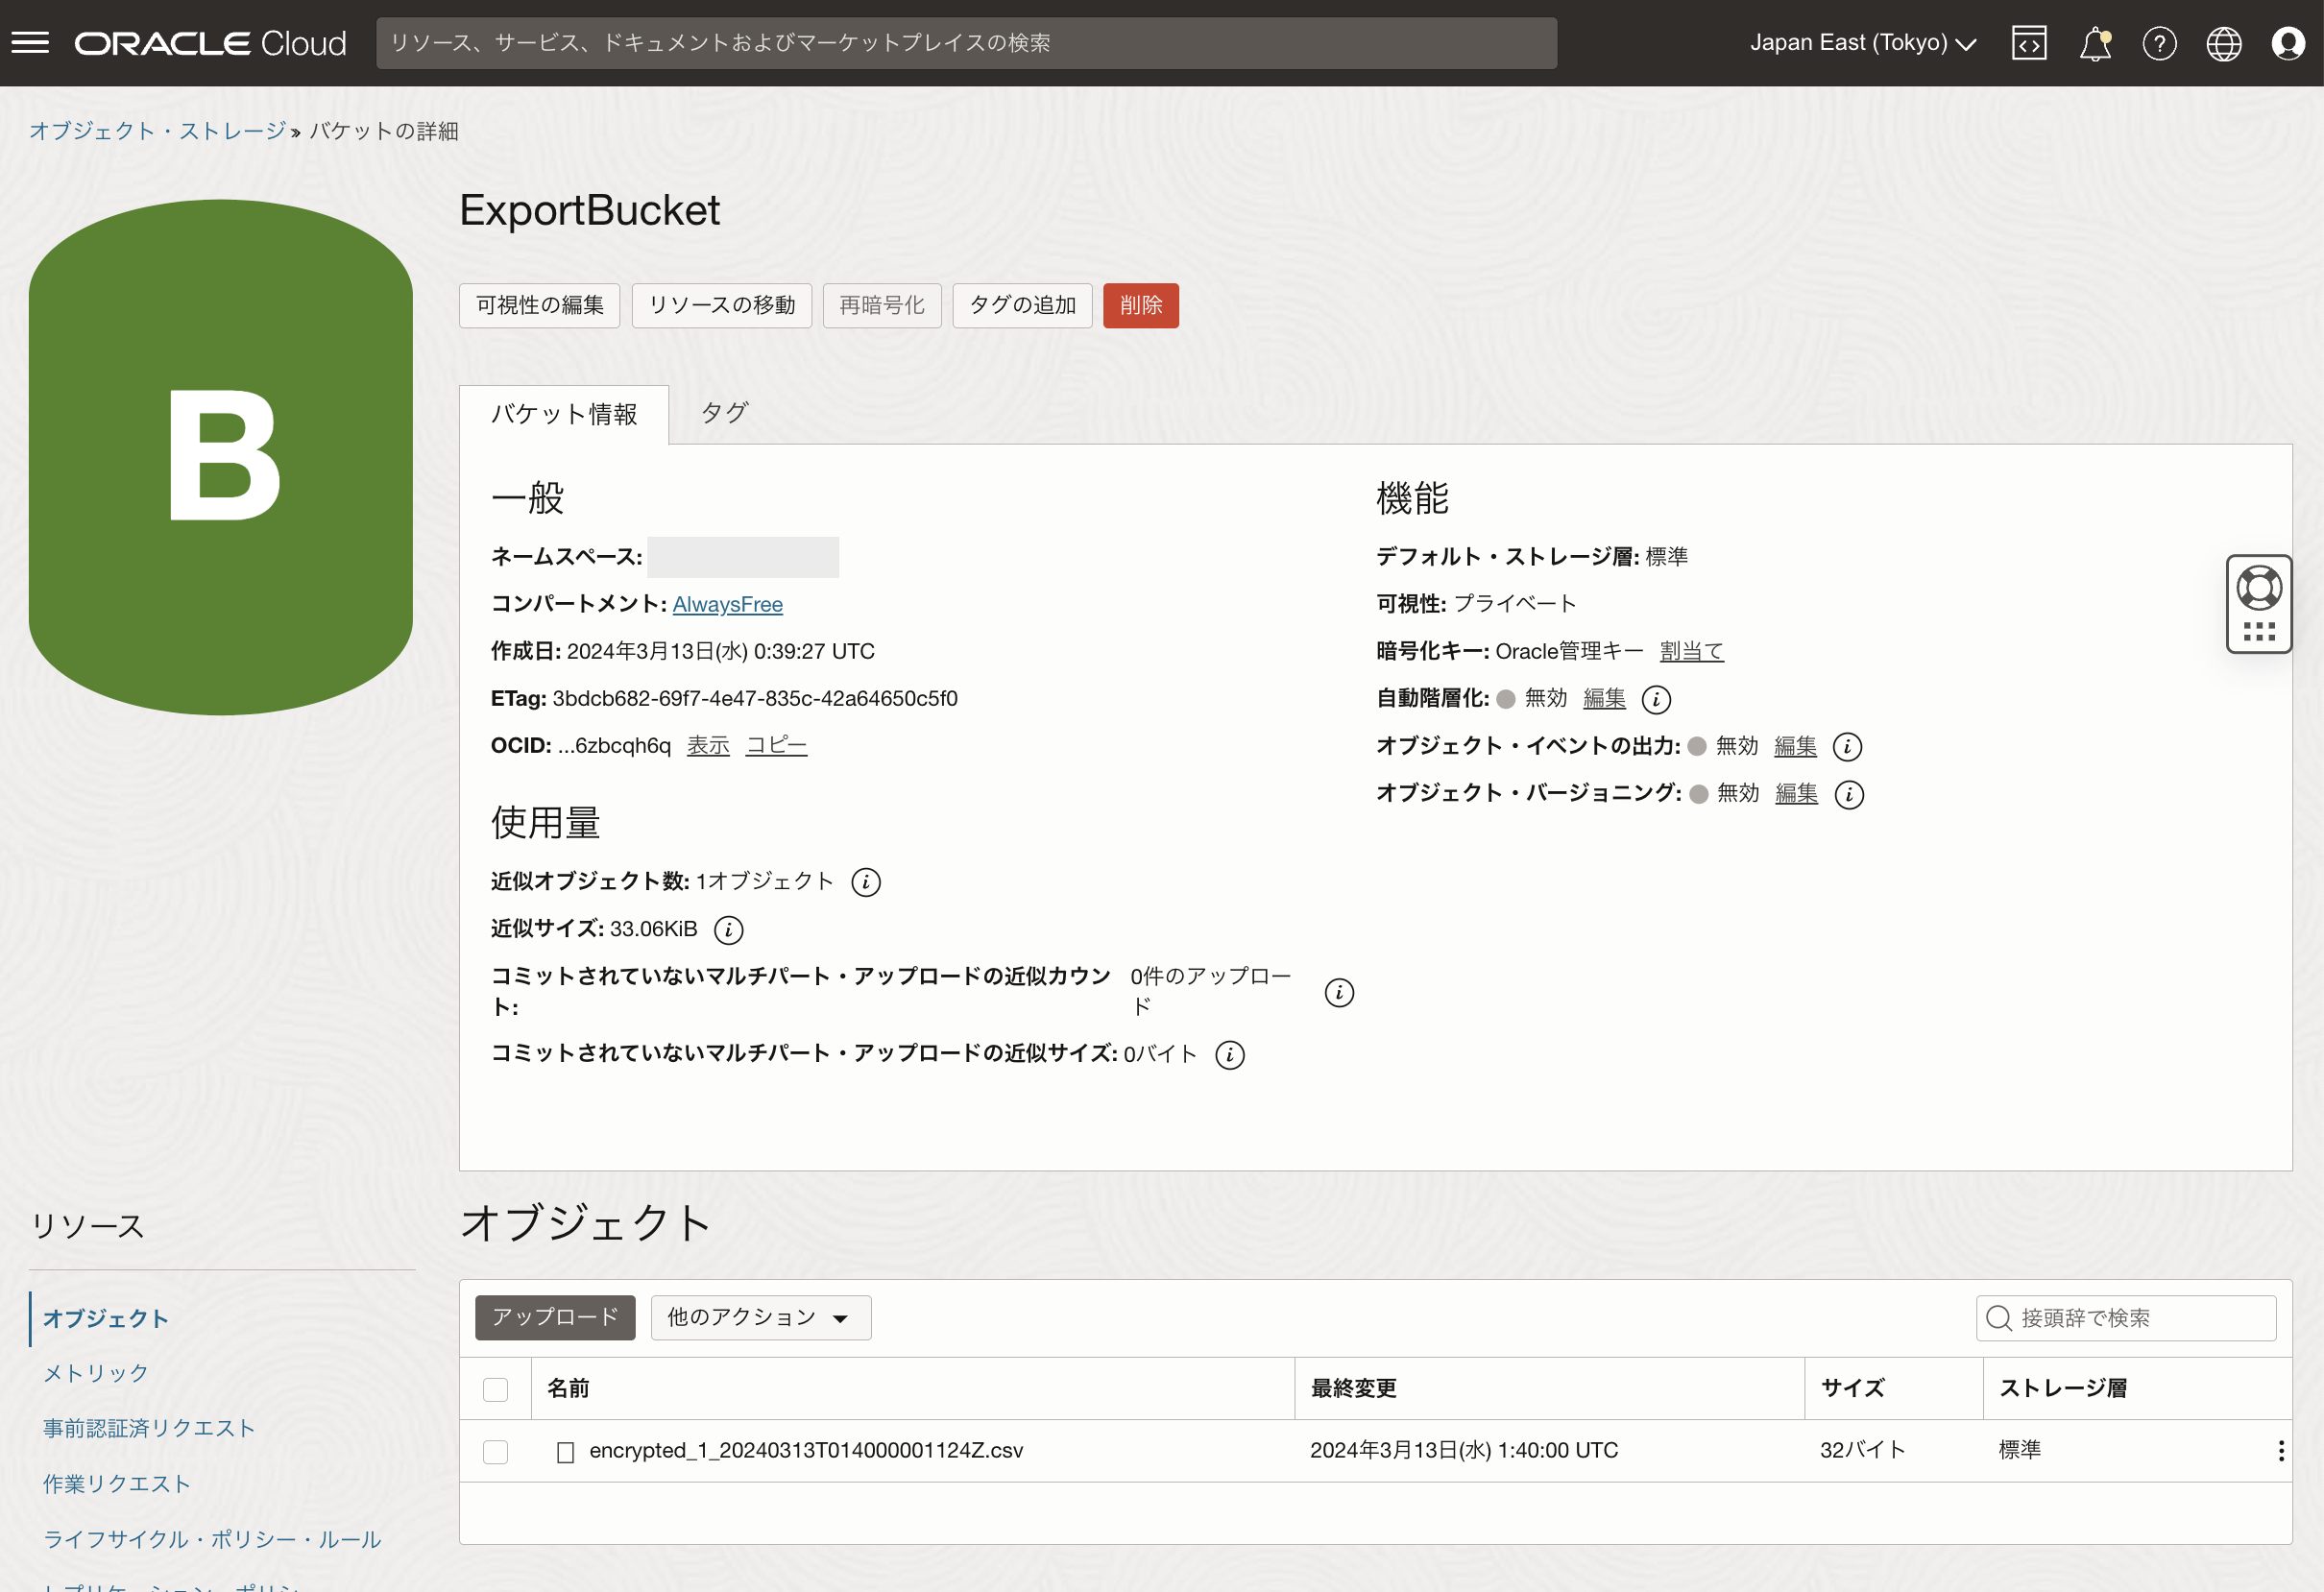
Task: Open the 他のアクション dropdown
Action: click(760, 1317)
